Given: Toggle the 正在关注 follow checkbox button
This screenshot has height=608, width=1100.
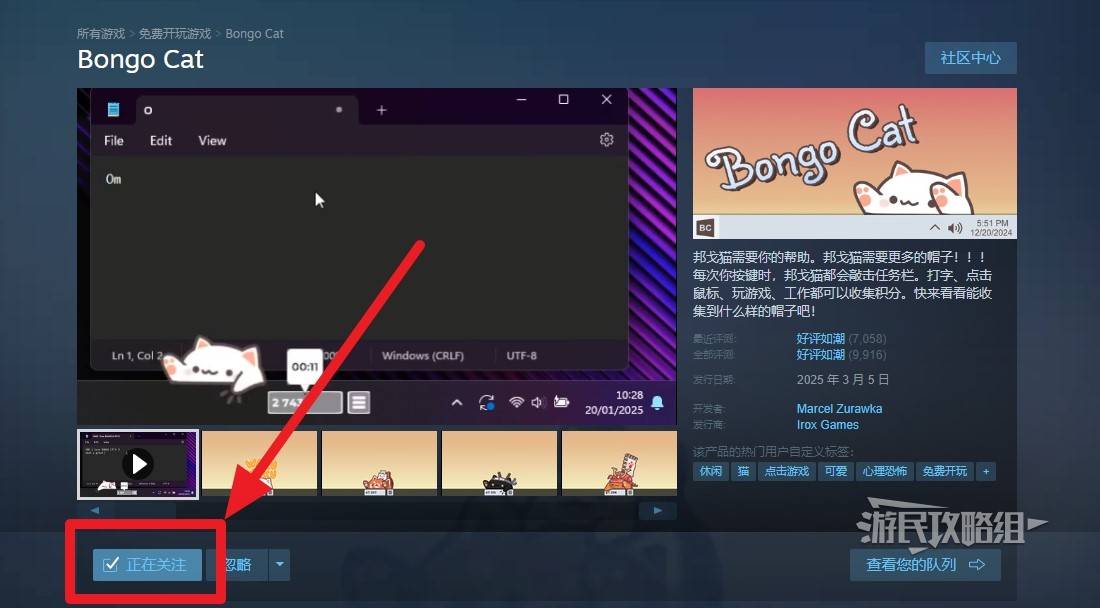Looking at the screenshot, I should (x=147, y=565).
